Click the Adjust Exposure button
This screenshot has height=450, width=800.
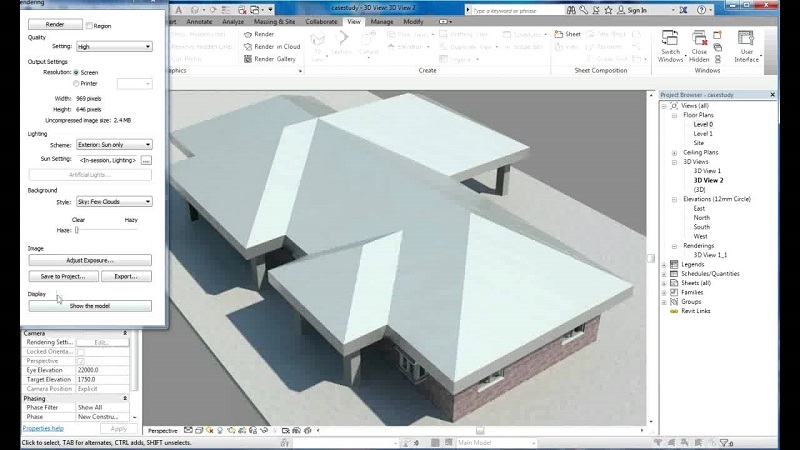point(90,260)
